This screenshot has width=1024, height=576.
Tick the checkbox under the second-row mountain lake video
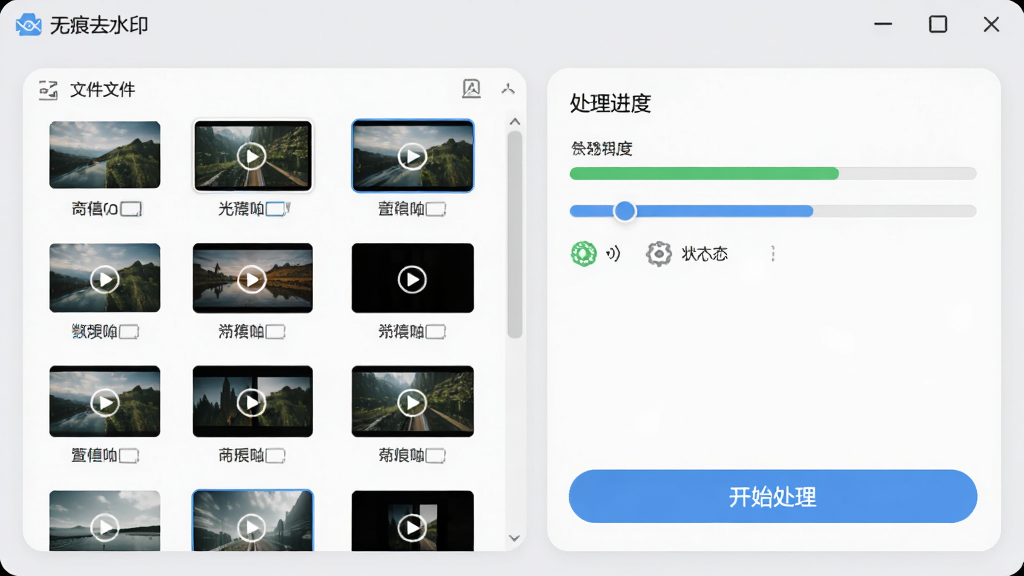[x=129, y=332]
